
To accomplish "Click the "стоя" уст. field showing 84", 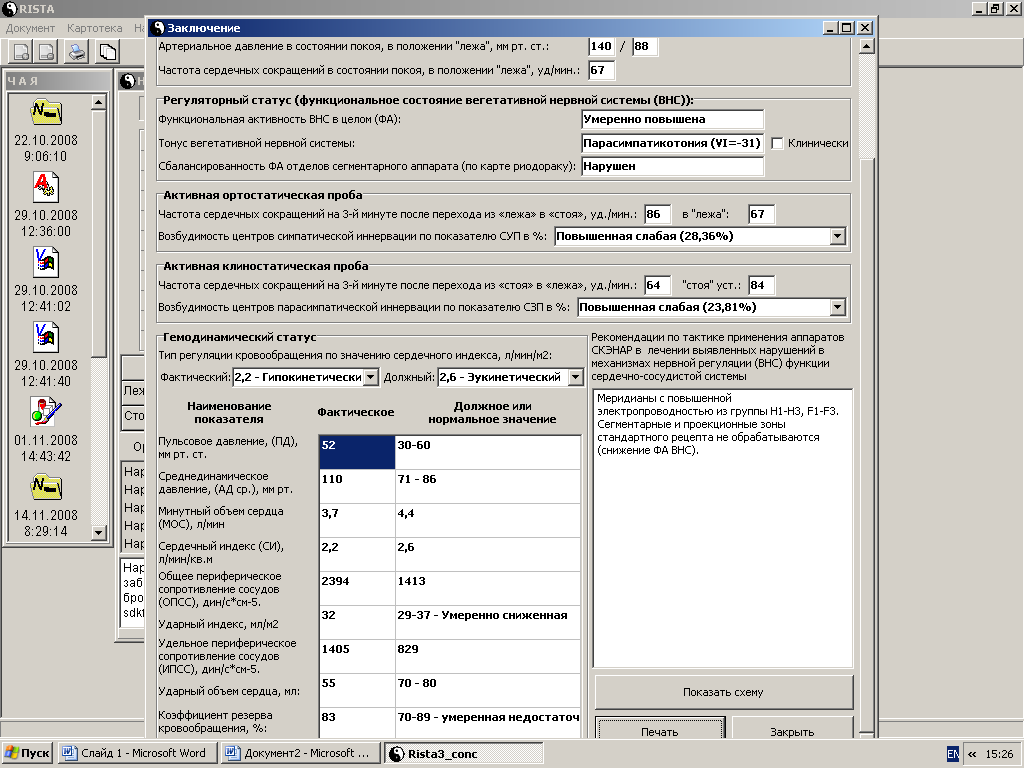I will point(761,285).
